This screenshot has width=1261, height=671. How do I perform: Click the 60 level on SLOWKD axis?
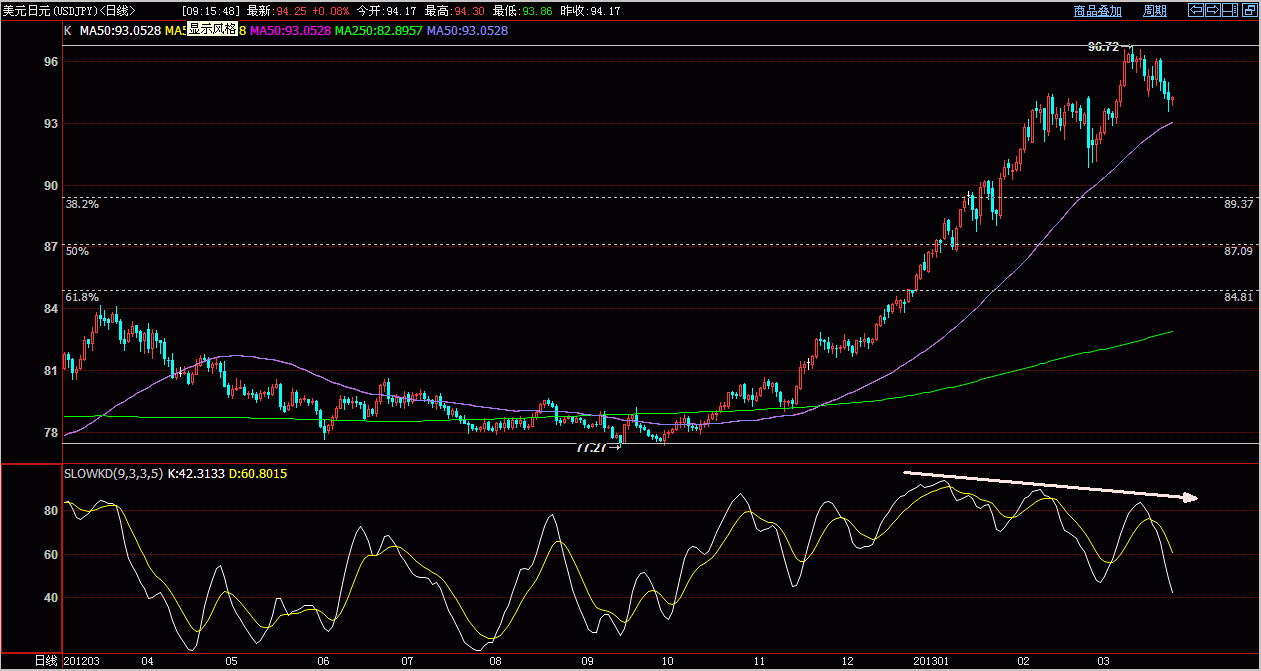click(x=52, y=555)
